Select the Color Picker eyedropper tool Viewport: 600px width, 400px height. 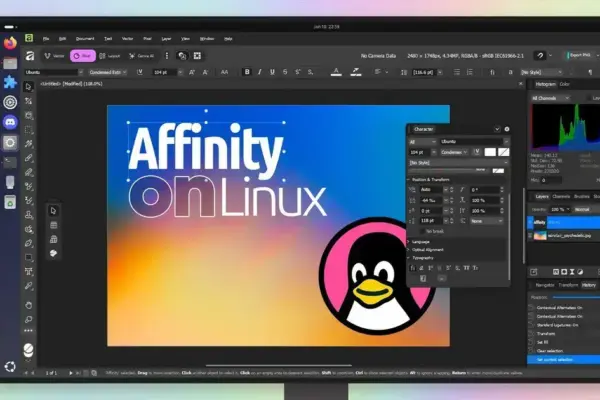click(28, 286)
